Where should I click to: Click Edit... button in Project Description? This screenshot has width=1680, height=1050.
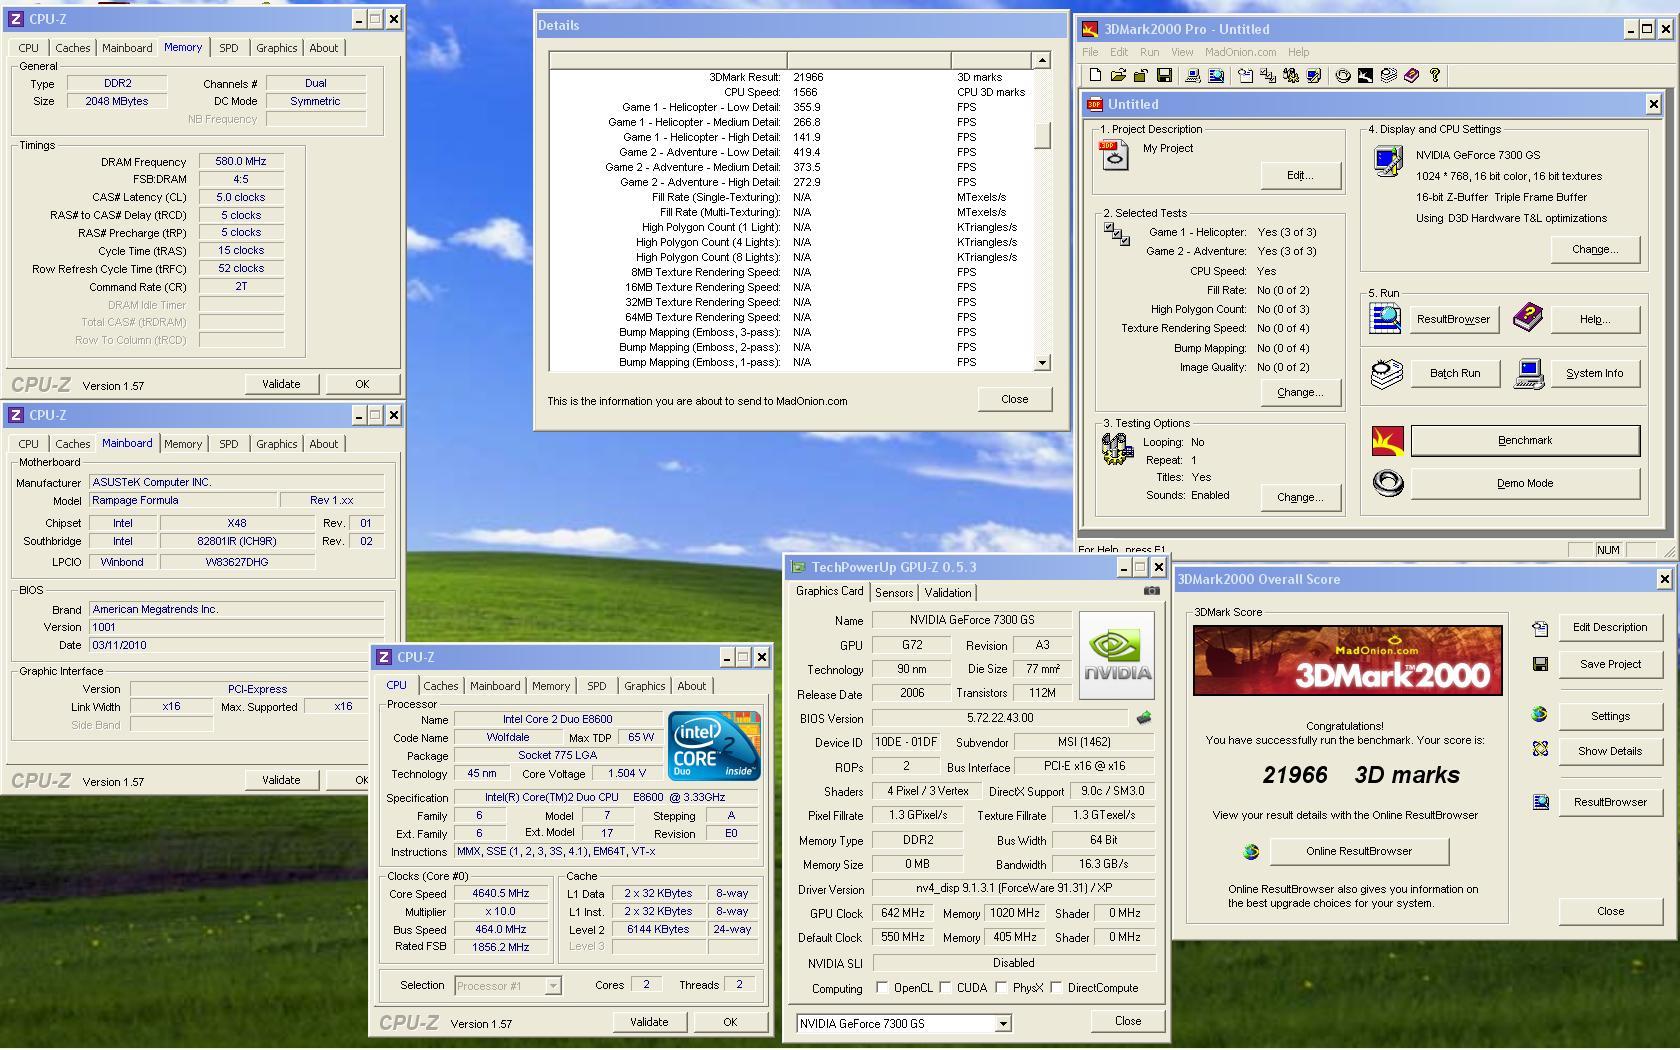(x=1299, y=175)
